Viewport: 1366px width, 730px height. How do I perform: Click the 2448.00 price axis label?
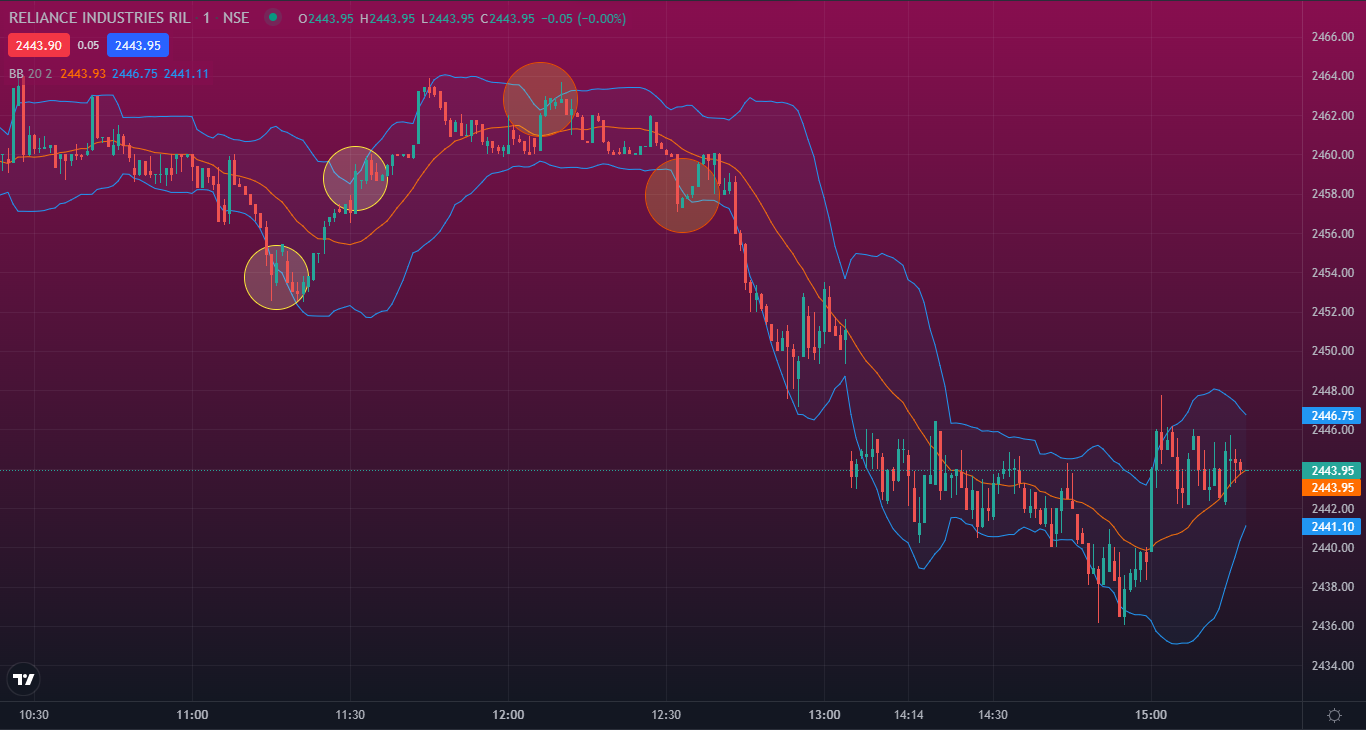tap(1332, 391)
